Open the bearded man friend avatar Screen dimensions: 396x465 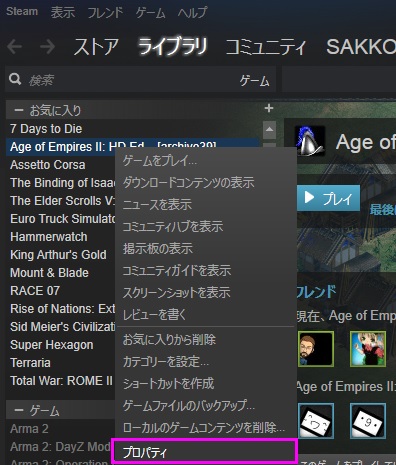point(316,349)
